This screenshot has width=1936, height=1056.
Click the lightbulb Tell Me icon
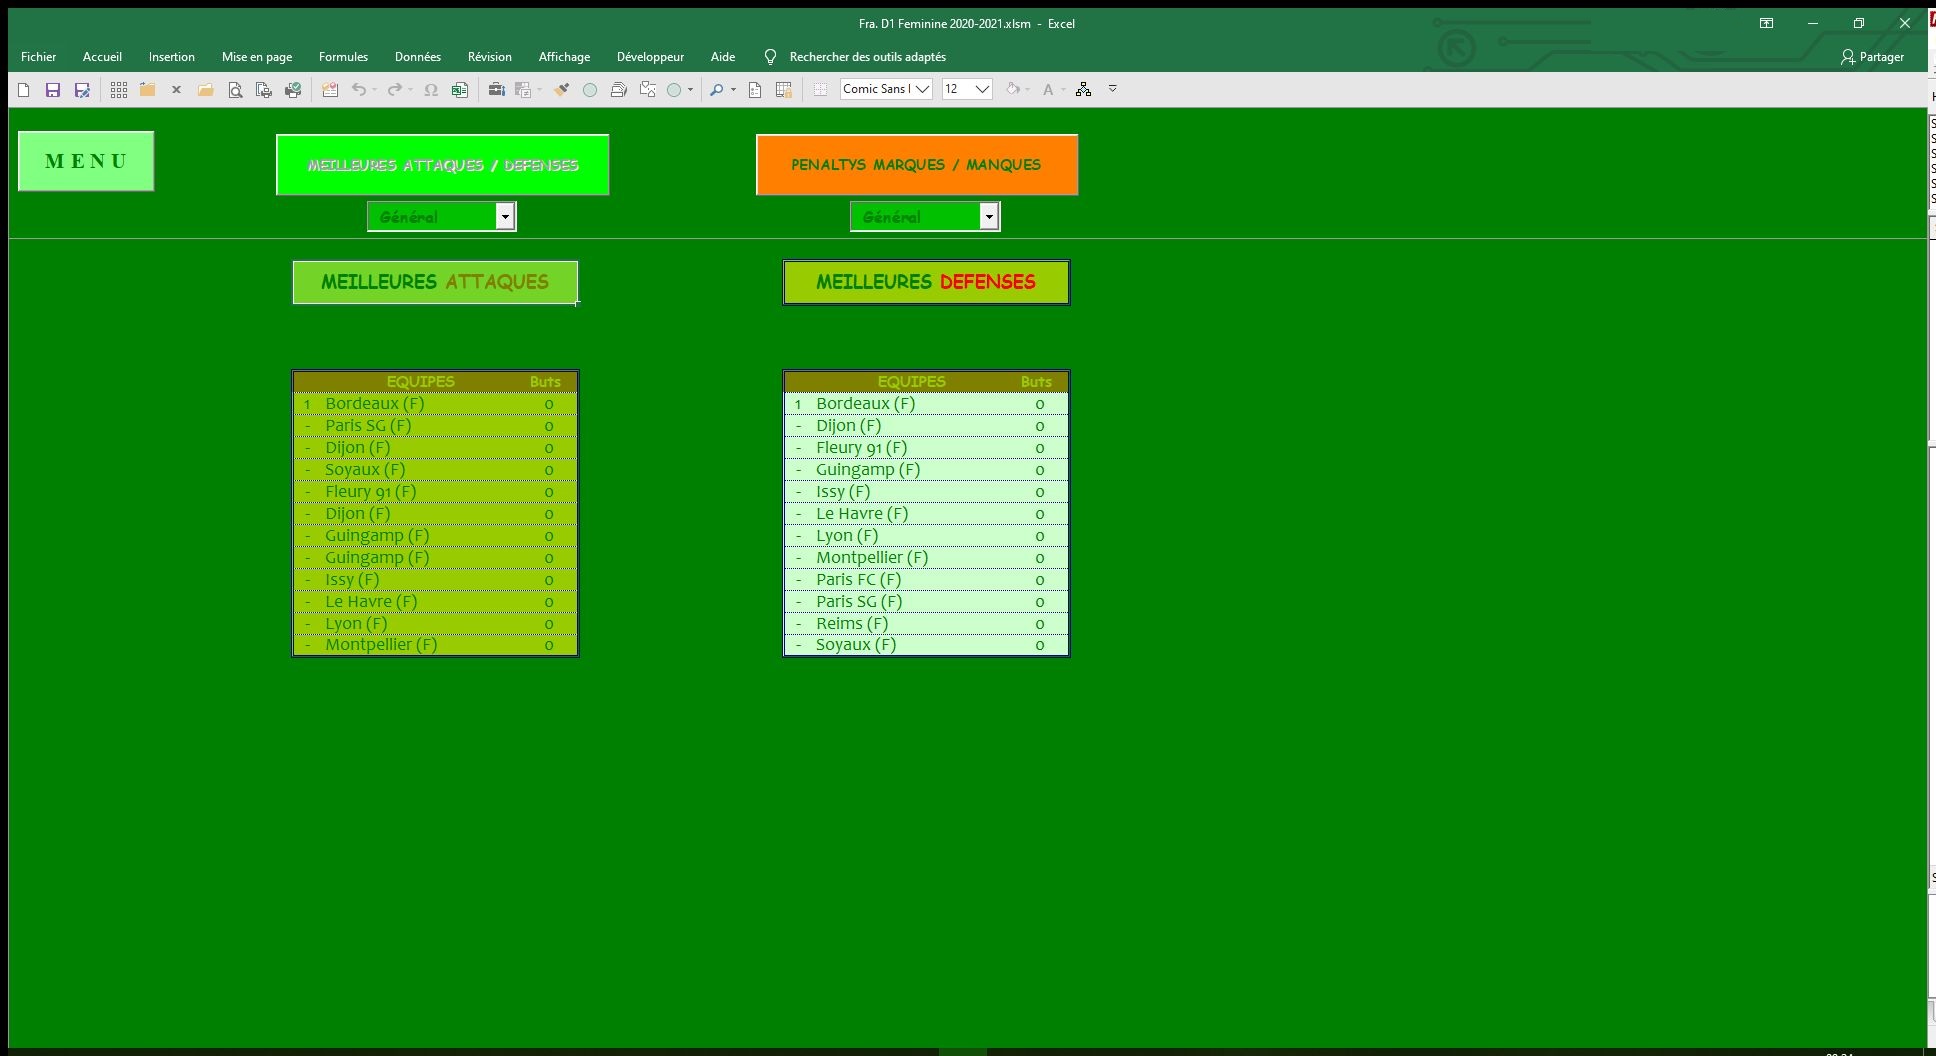click(770, 57)
